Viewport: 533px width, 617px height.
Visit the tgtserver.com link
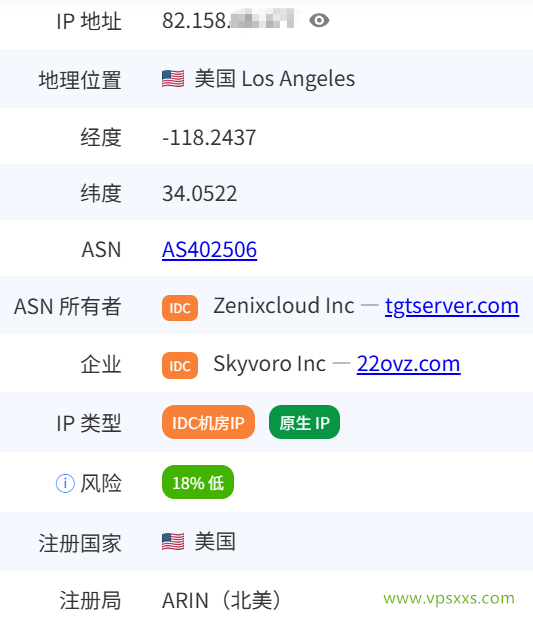pyautogui.click(x=452, y=306)
